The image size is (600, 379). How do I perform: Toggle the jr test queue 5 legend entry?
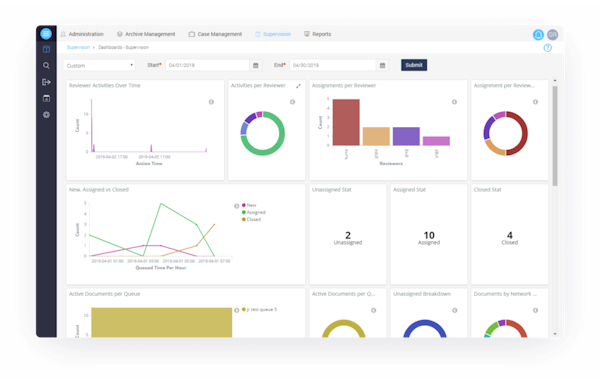coord(259,309)
